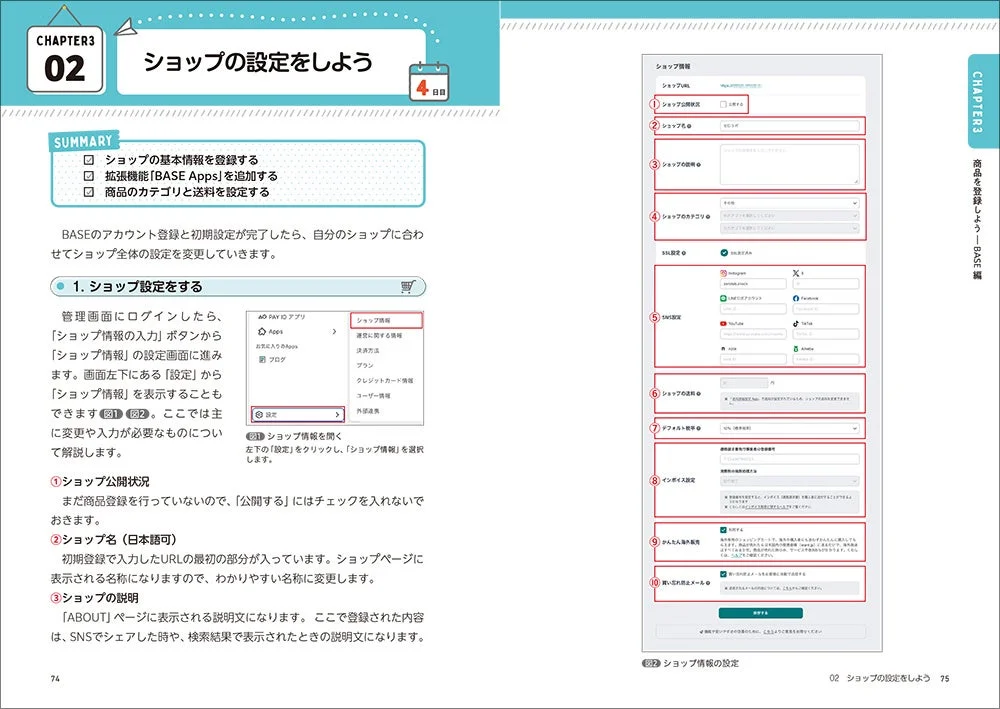Click the ショップ名 text field
Image resolution: width=1000 pixels, height=709 pixels.
click(790, 126)
